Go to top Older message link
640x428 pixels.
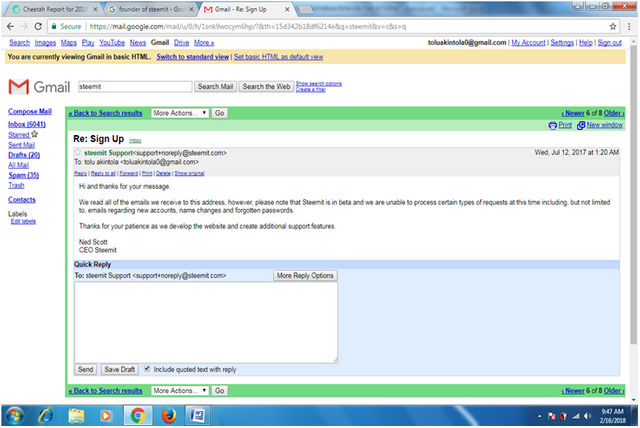pyautogui.click(x=614, y=113)
